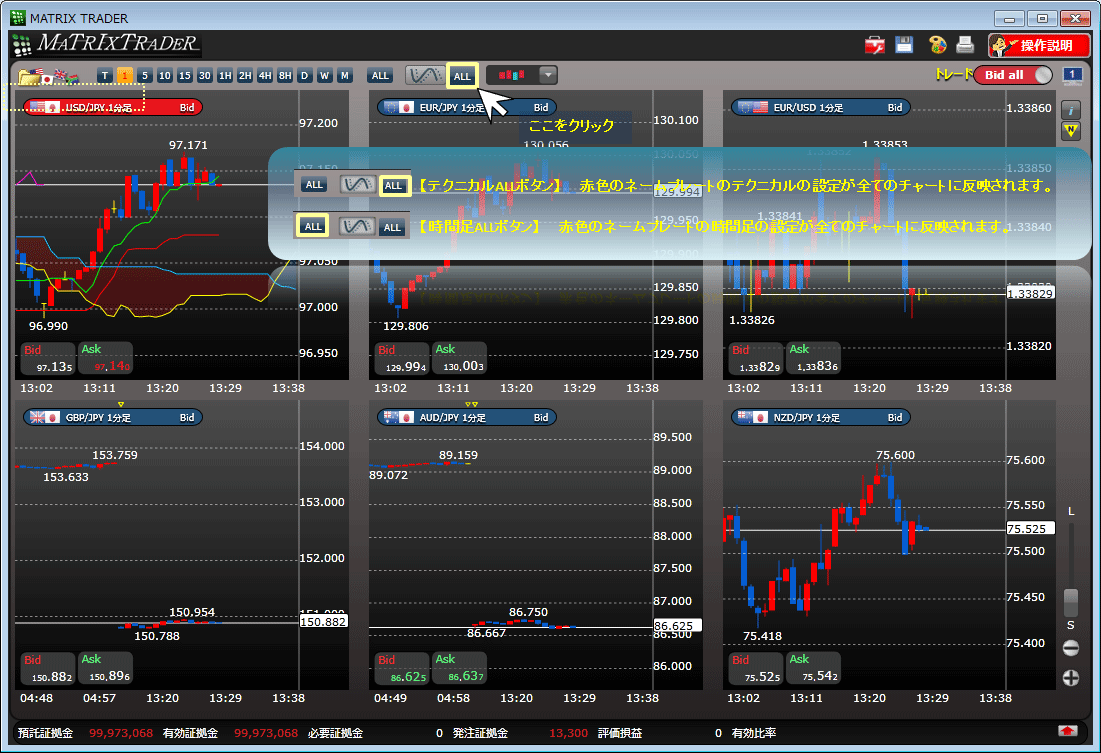Click the L-S chart size slider handle
The height and width of the screenshot is (753, 1101).
tap(1071, 602)
